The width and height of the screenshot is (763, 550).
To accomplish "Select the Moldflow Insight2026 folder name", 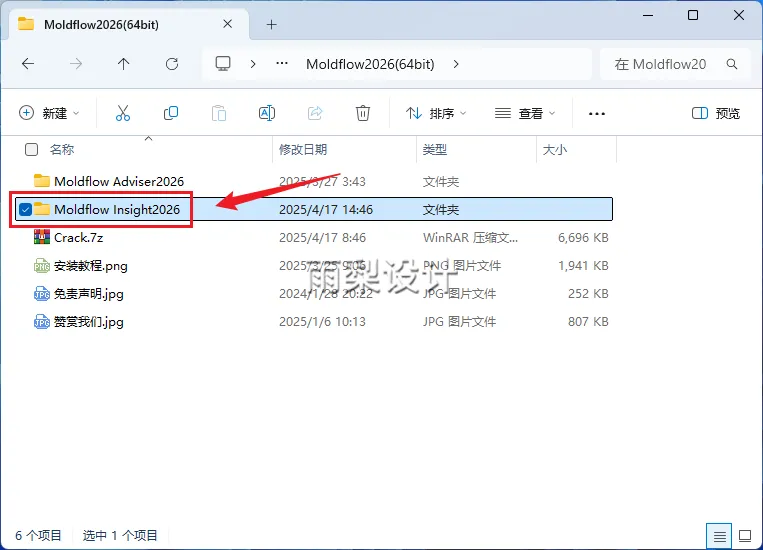I will pyautogui.click(x=117, y=210).
